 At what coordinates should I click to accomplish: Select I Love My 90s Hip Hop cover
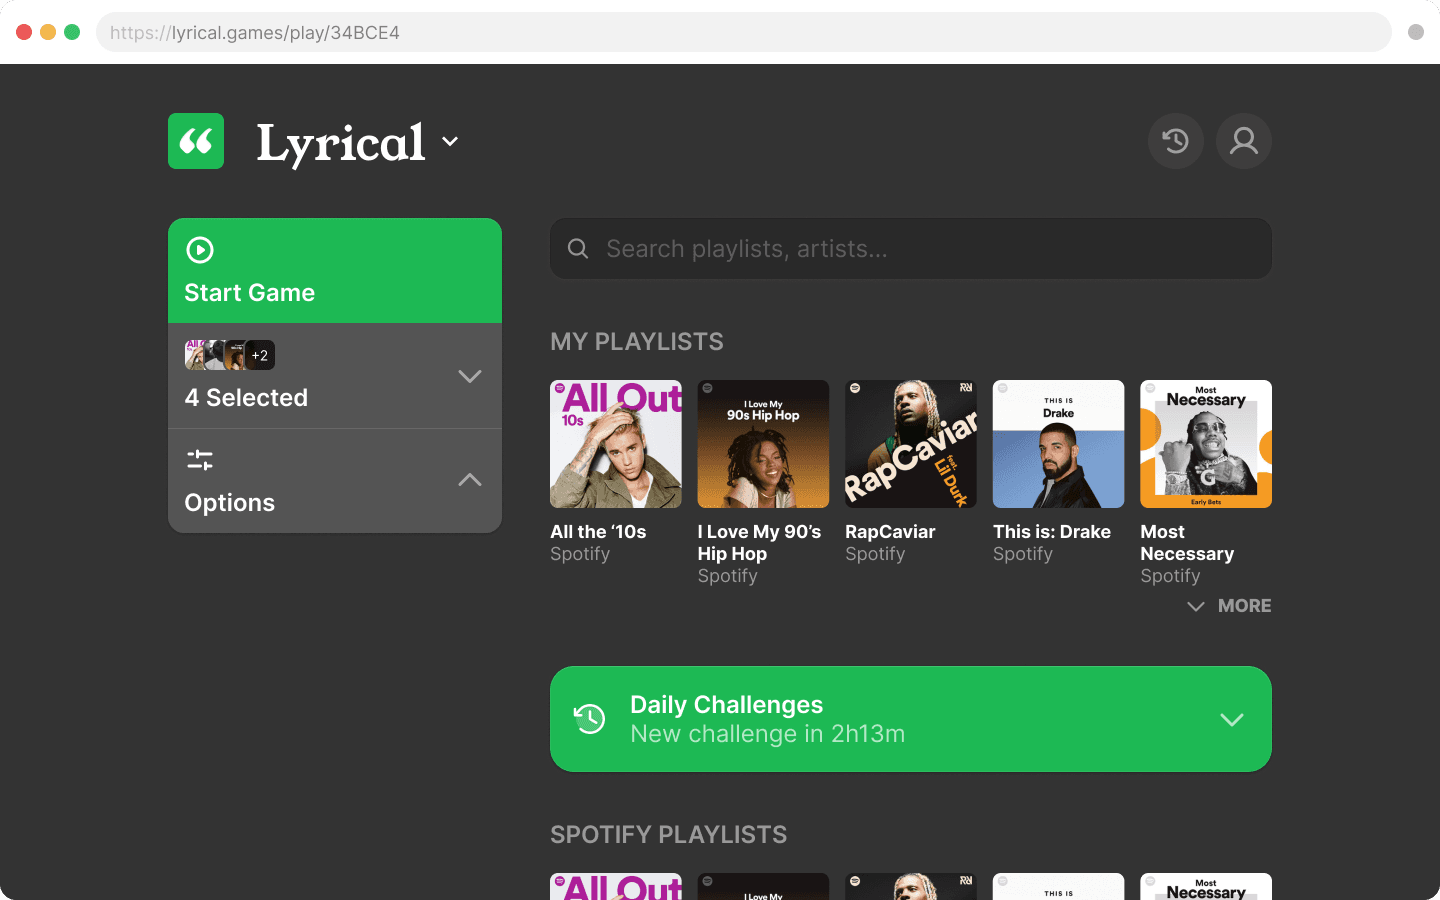click(763, 444)
